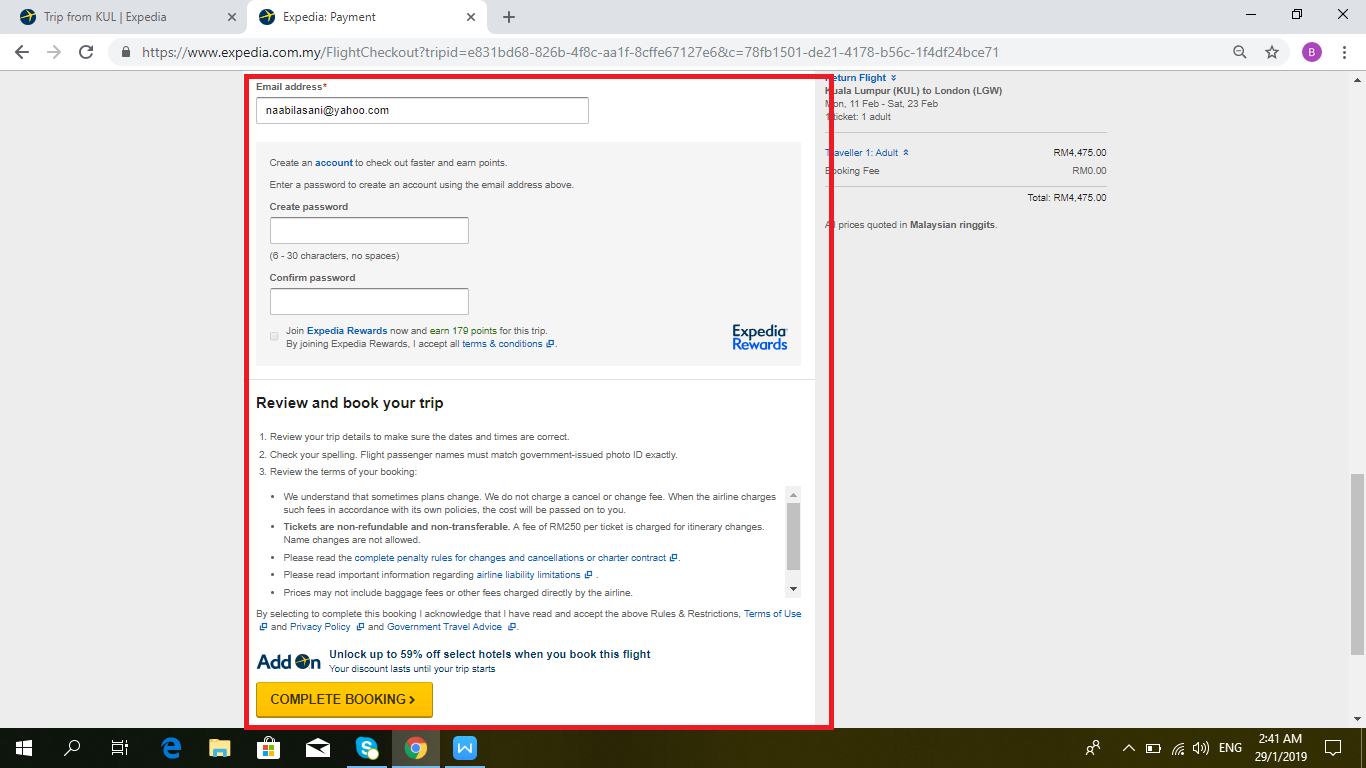Screen dimensions: 1366x768
Task: Open WPS Writer from the taskbar
Action: 465,747
